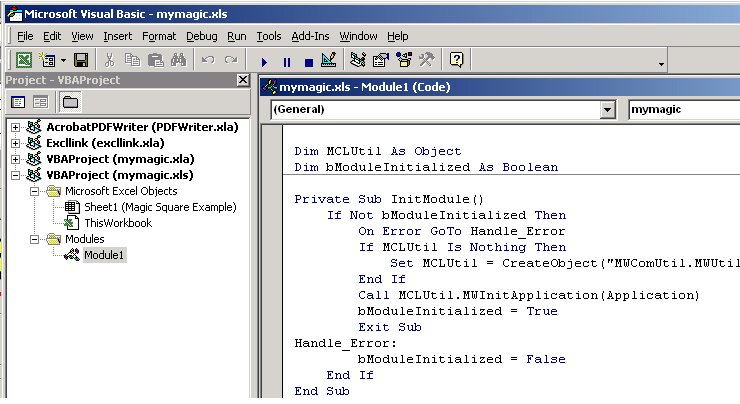Click the Run Sub play icon
The width and height of the screenshot is (740, 404).
[264, 62]
